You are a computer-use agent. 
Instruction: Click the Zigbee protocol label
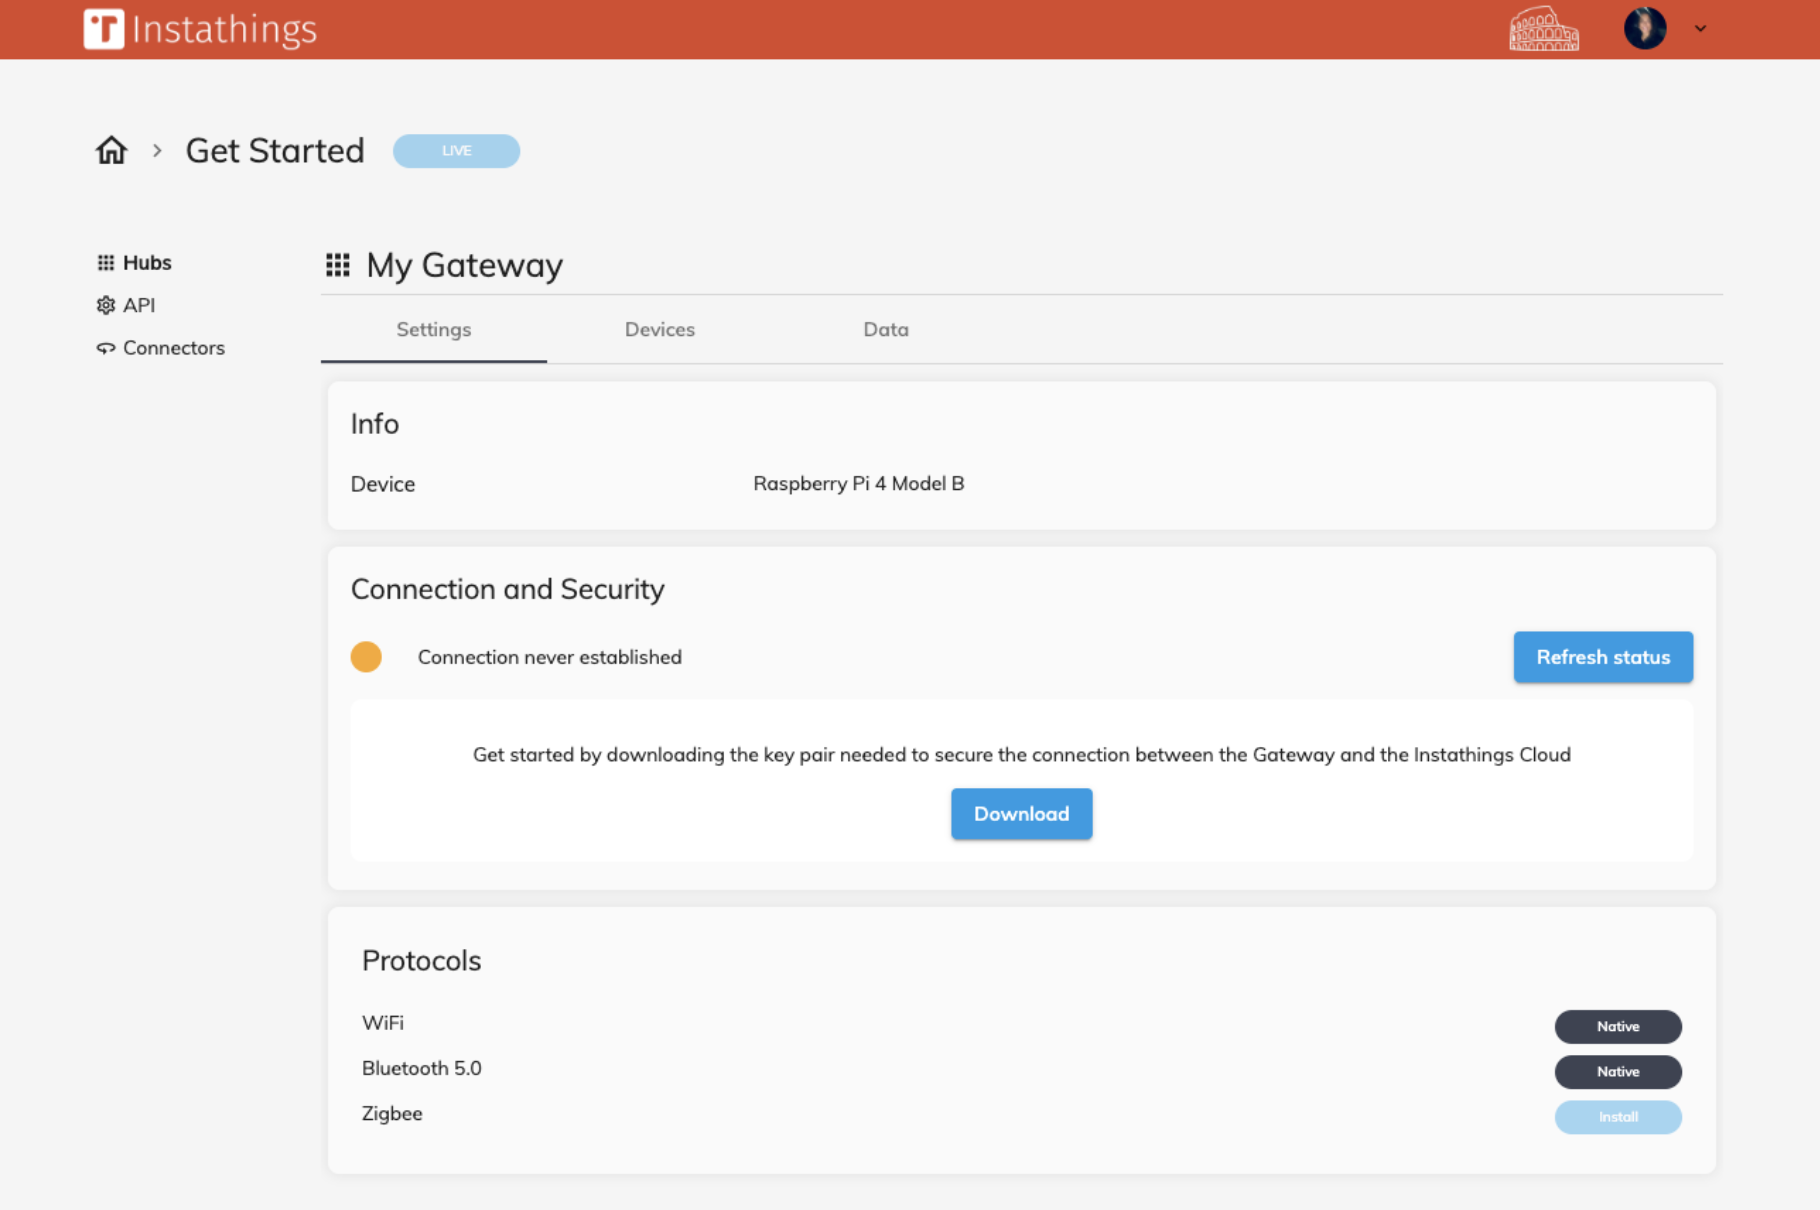392,1114
